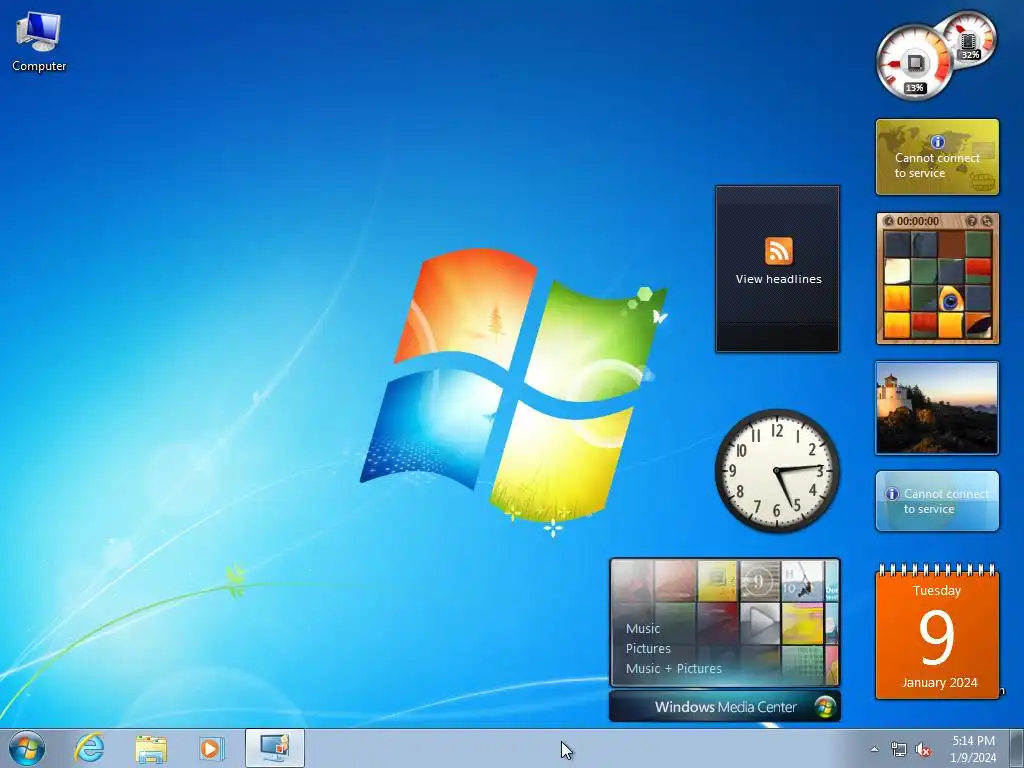Image resolution: width=1024 pixels, height=768 pixels.
Task: Launch Internet Explorer from the taskbar
Action: (x=89, y=748)
